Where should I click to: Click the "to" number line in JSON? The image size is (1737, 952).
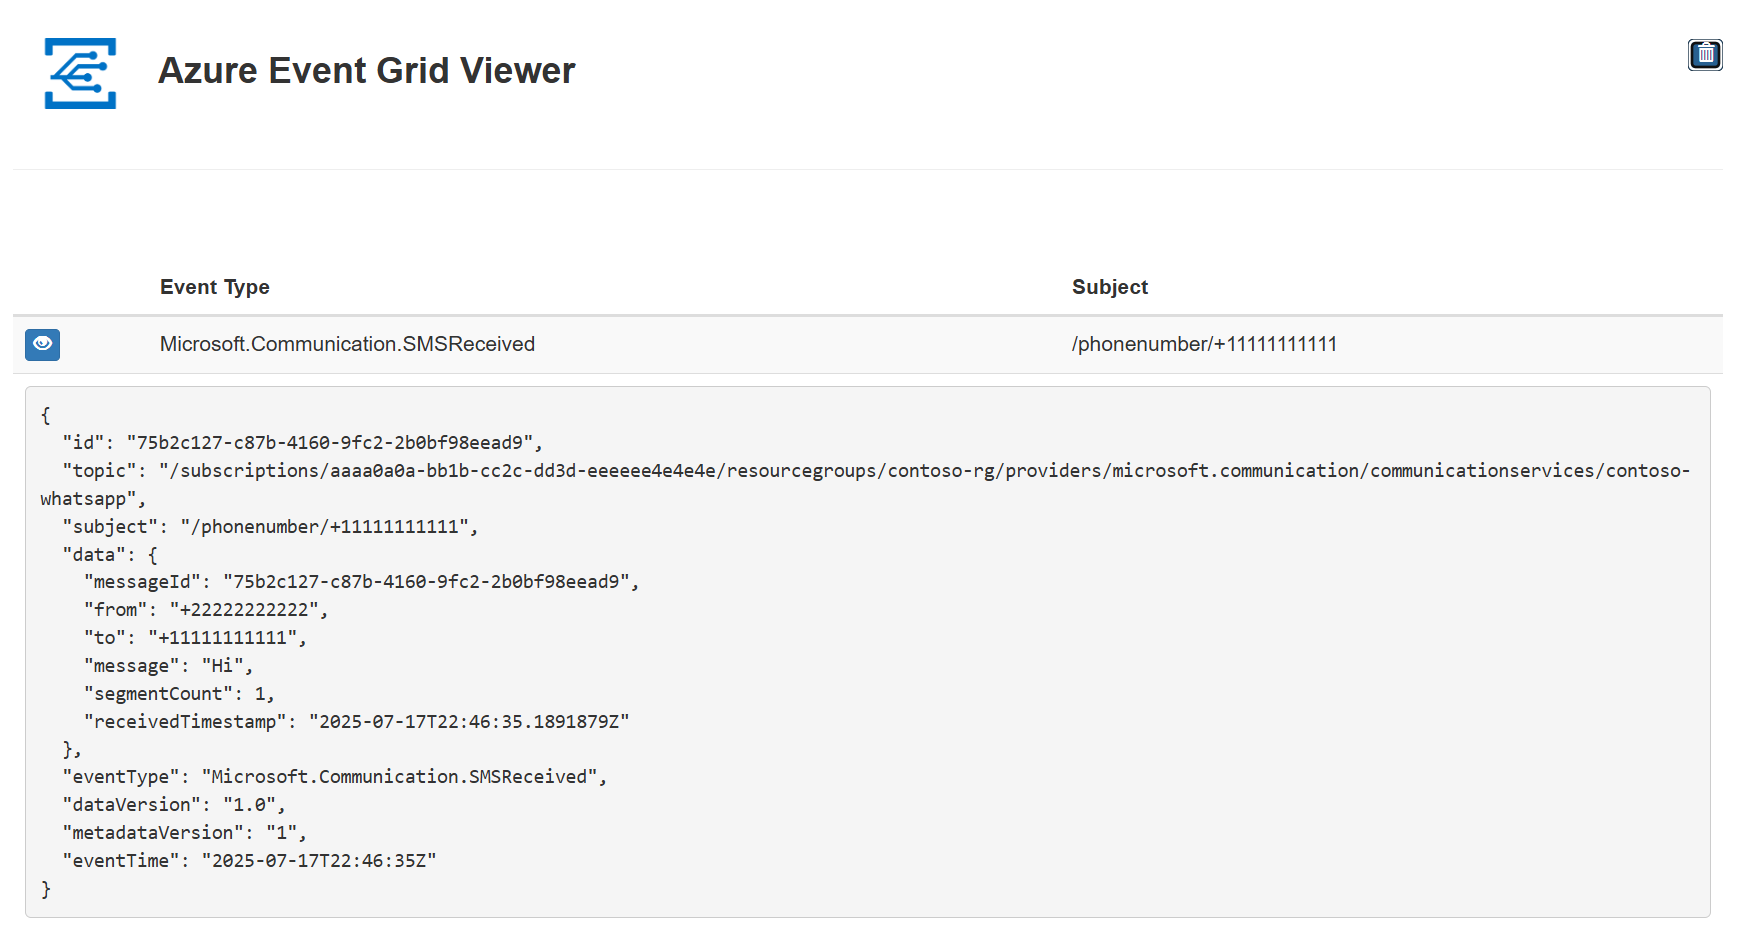(195, 638)
